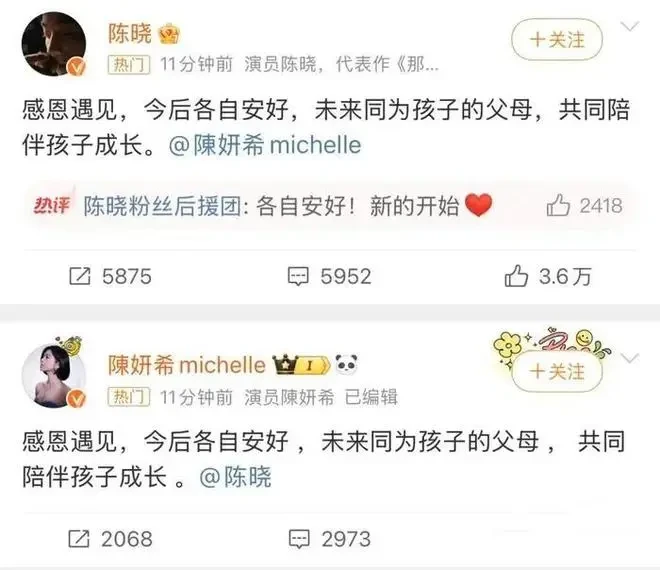Image resolution: width=660 pixels, height=570 pixels.
Task: Click the repost icon showing 2068
Action: point(79,539)
